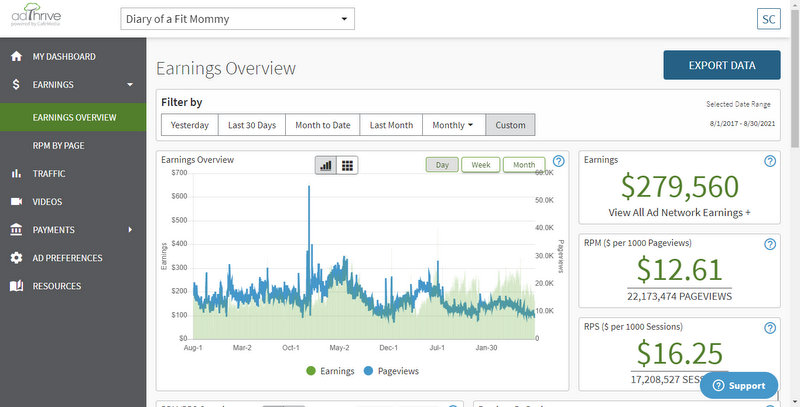Open help for the RPM card

pos(770,244)
